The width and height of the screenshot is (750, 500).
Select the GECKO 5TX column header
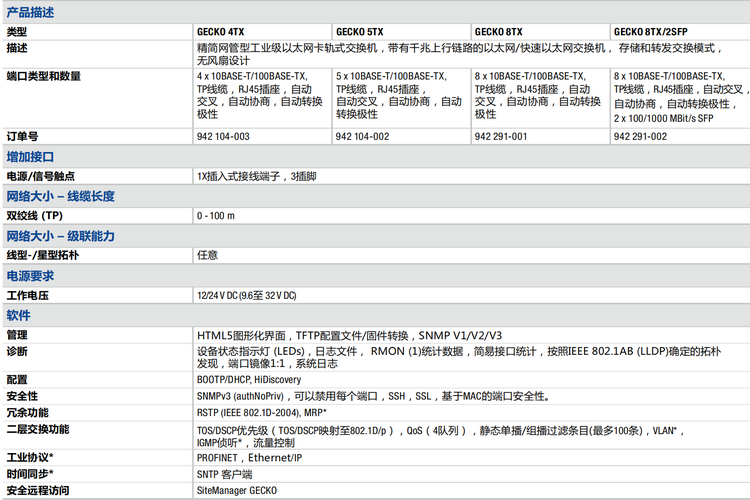(360, 32)
